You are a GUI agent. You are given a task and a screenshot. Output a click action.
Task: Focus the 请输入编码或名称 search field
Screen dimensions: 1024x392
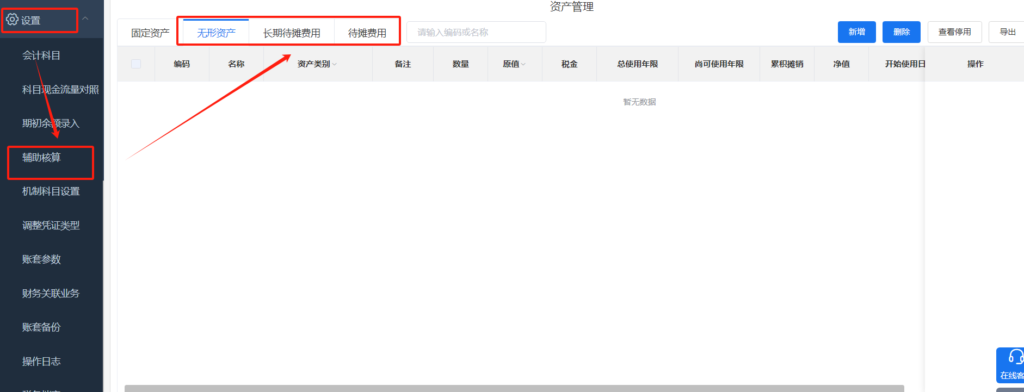pyautogui.click(x=476, y=32)
